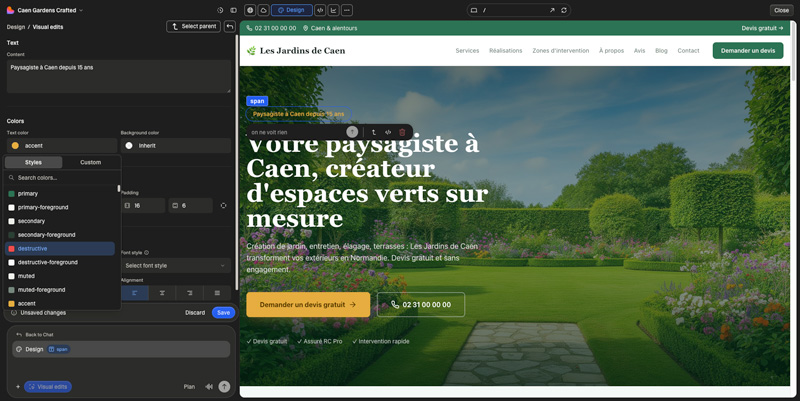Click the span chip in the chat box

[59, 349]
